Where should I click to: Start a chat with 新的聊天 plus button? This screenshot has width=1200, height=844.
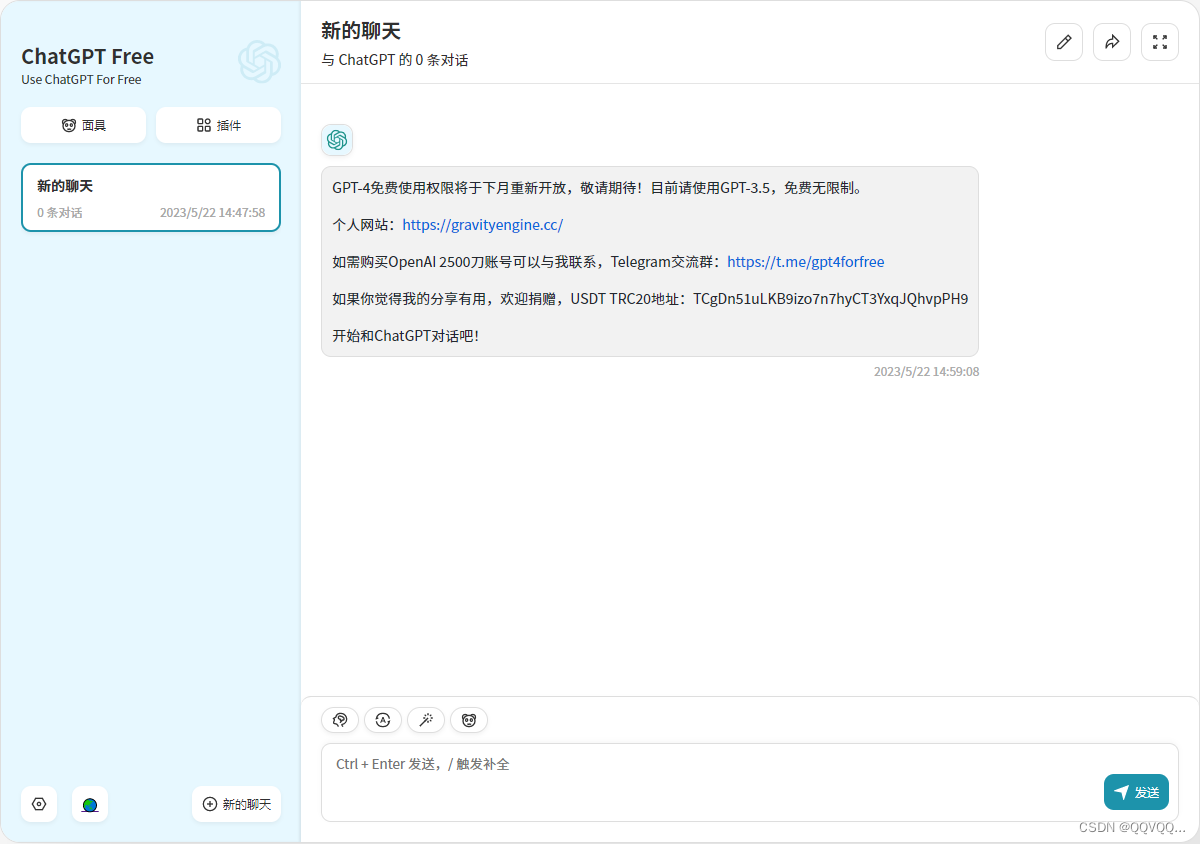point(237,804)
